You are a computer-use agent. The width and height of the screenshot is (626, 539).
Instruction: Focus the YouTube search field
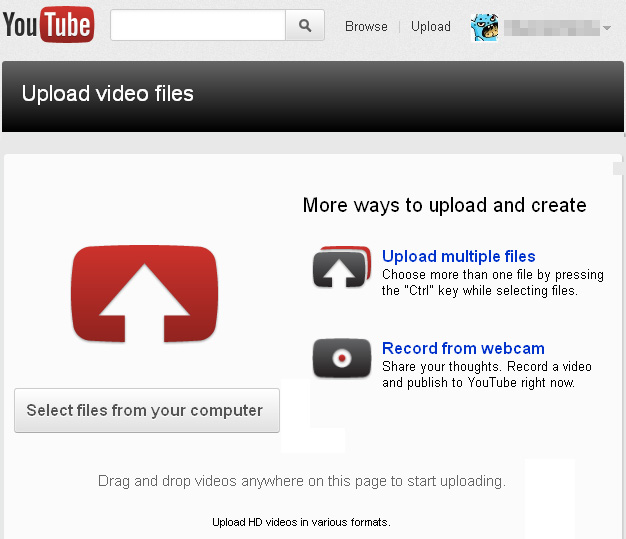198,25
